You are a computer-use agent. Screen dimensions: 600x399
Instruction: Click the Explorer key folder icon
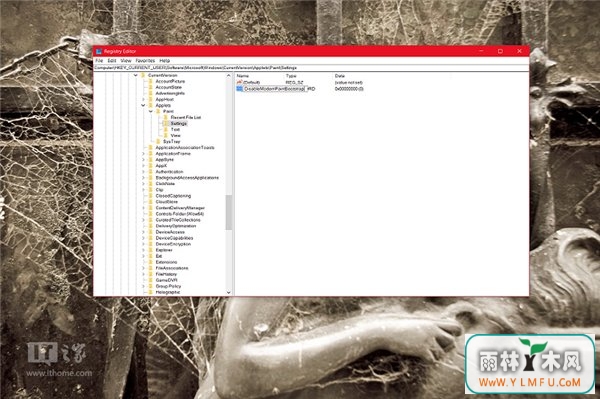point(150,250)
